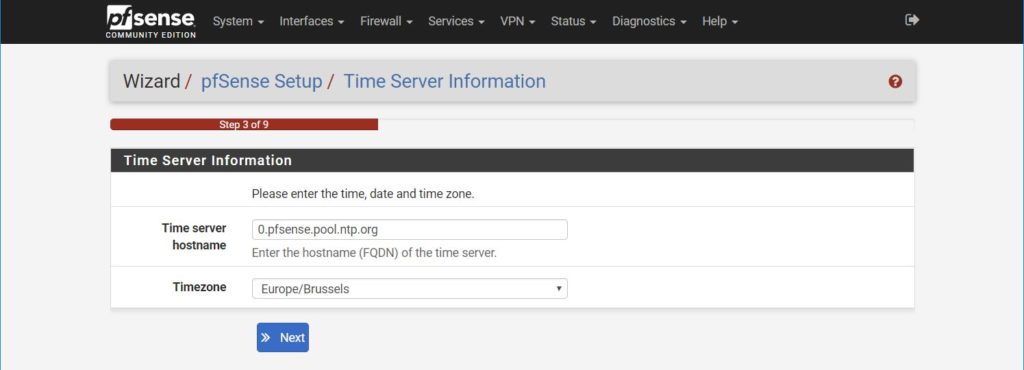Click the Time server hostname field
Image resolution: width=1024 pixels, height=370 pixels.
(x=409, y=230)
